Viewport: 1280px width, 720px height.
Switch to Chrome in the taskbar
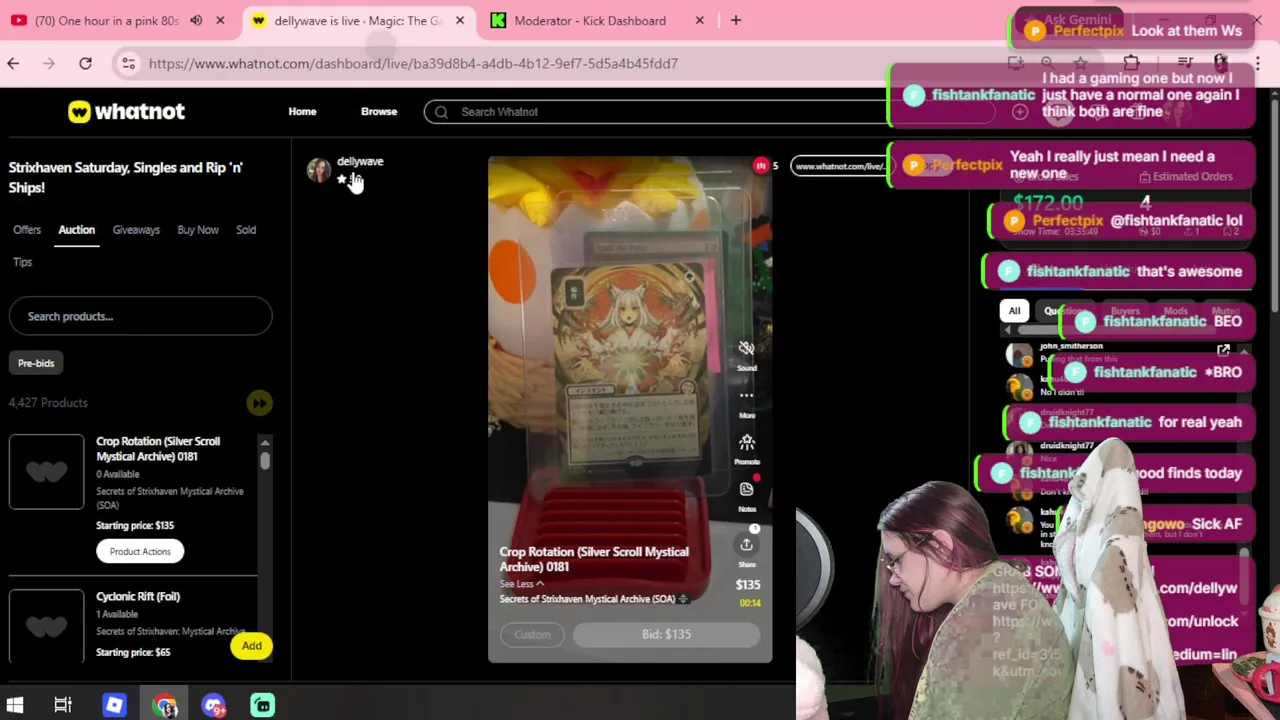click(x=164, y=705)
